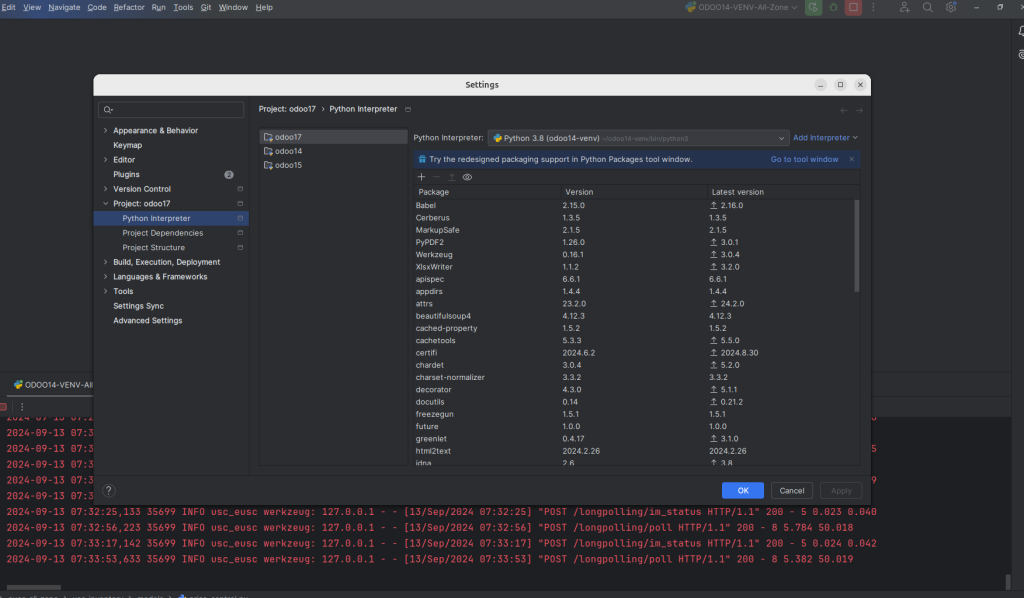Open the Navigate menu

(x=64, y=8)
